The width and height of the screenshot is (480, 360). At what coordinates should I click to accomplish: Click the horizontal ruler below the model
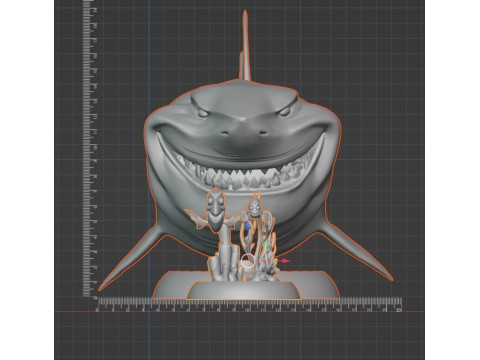click(249, 305)
